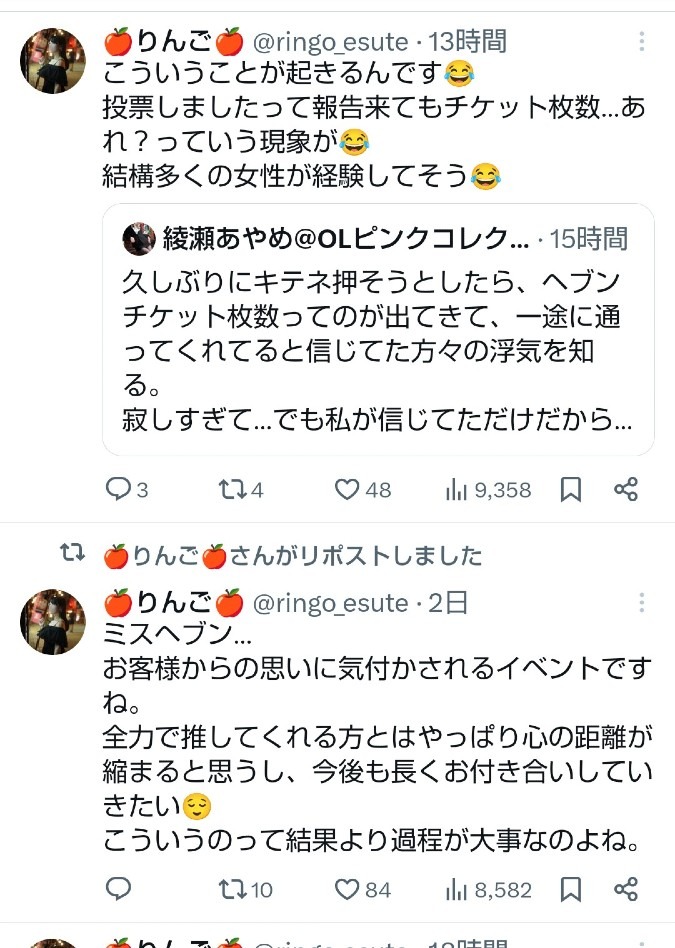Viewport: 675px width, 948px height.
Task: Toggle retweet on the post with 10 reposts
Action: point(231,889)
